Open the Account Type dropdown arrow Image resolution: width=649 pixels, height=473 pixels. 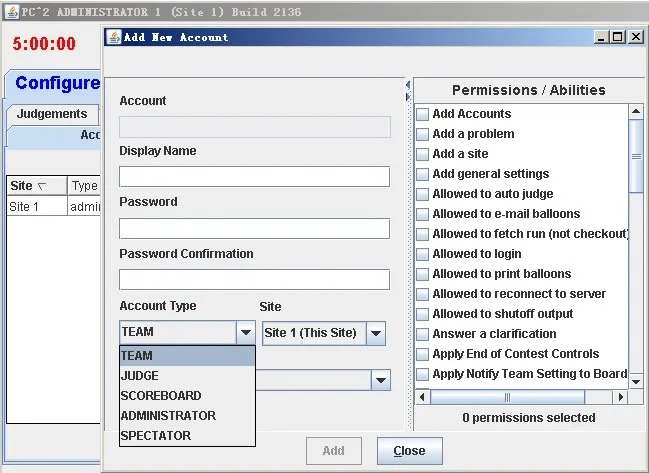(245, 332)
